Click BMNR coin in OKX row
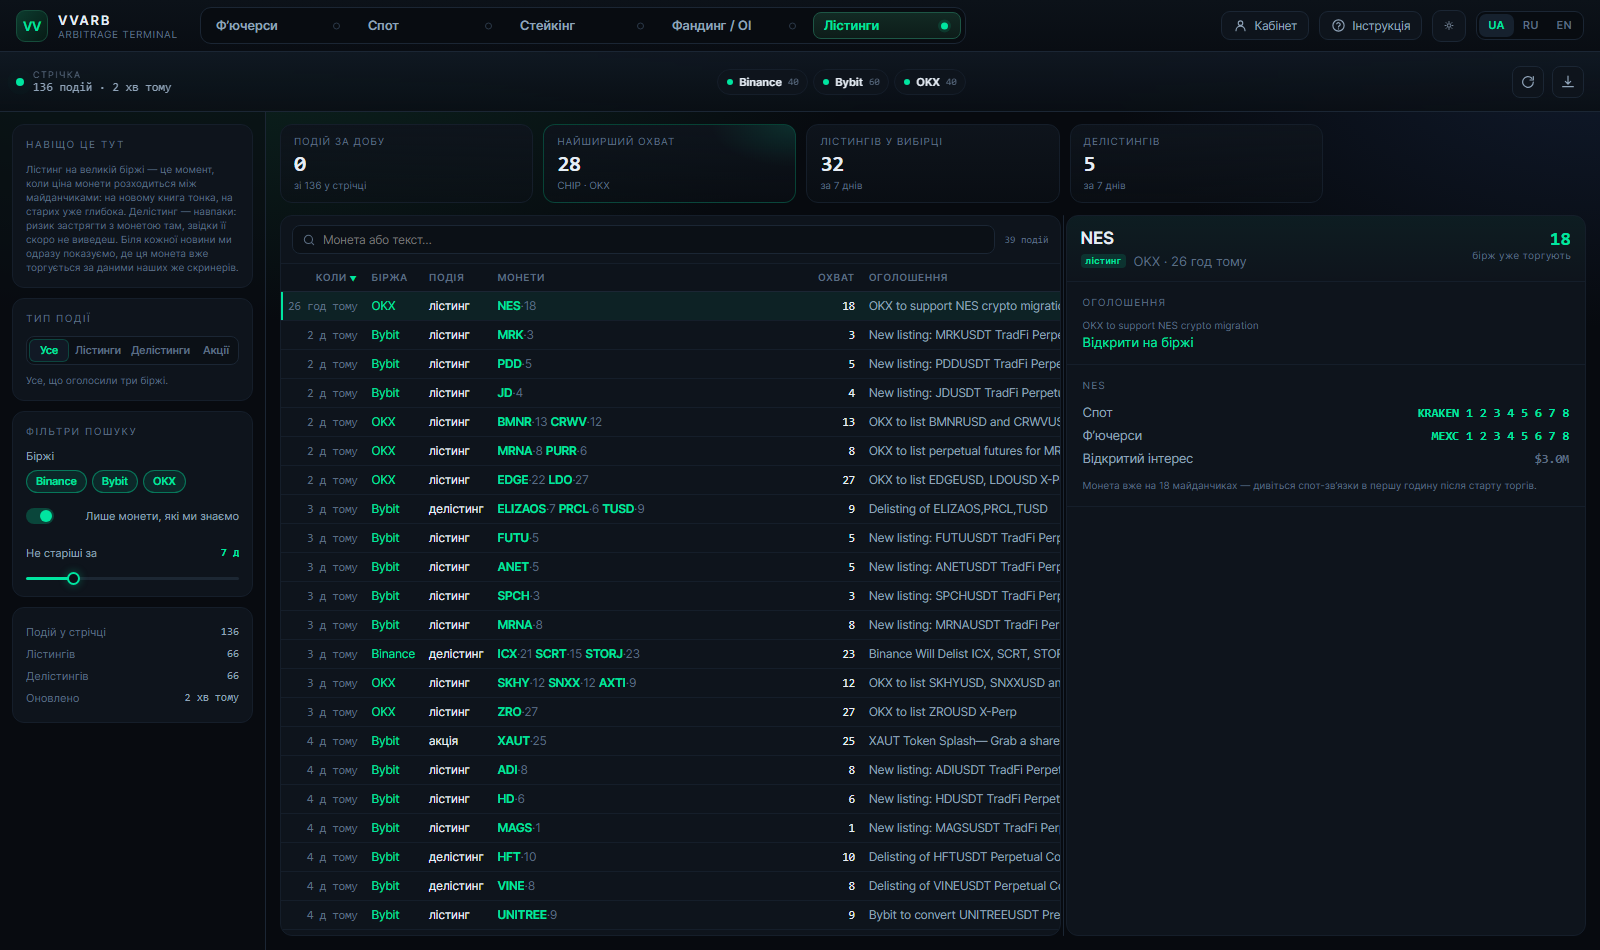Screen dimensions: 1600x950 (x=514, y=422)
